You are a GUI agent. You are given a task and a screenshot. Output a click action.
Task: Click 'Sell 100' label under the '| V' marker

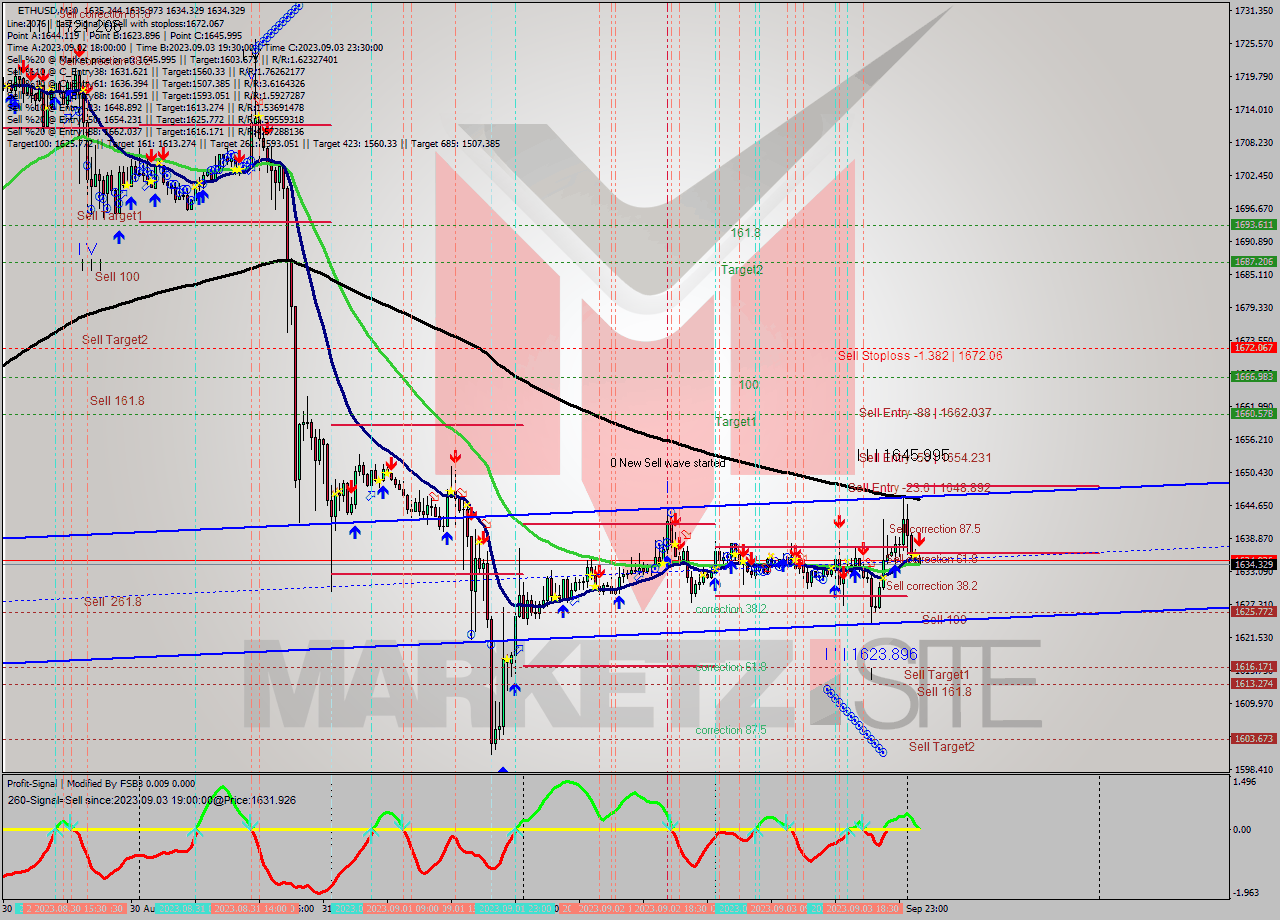pos(117,277)
